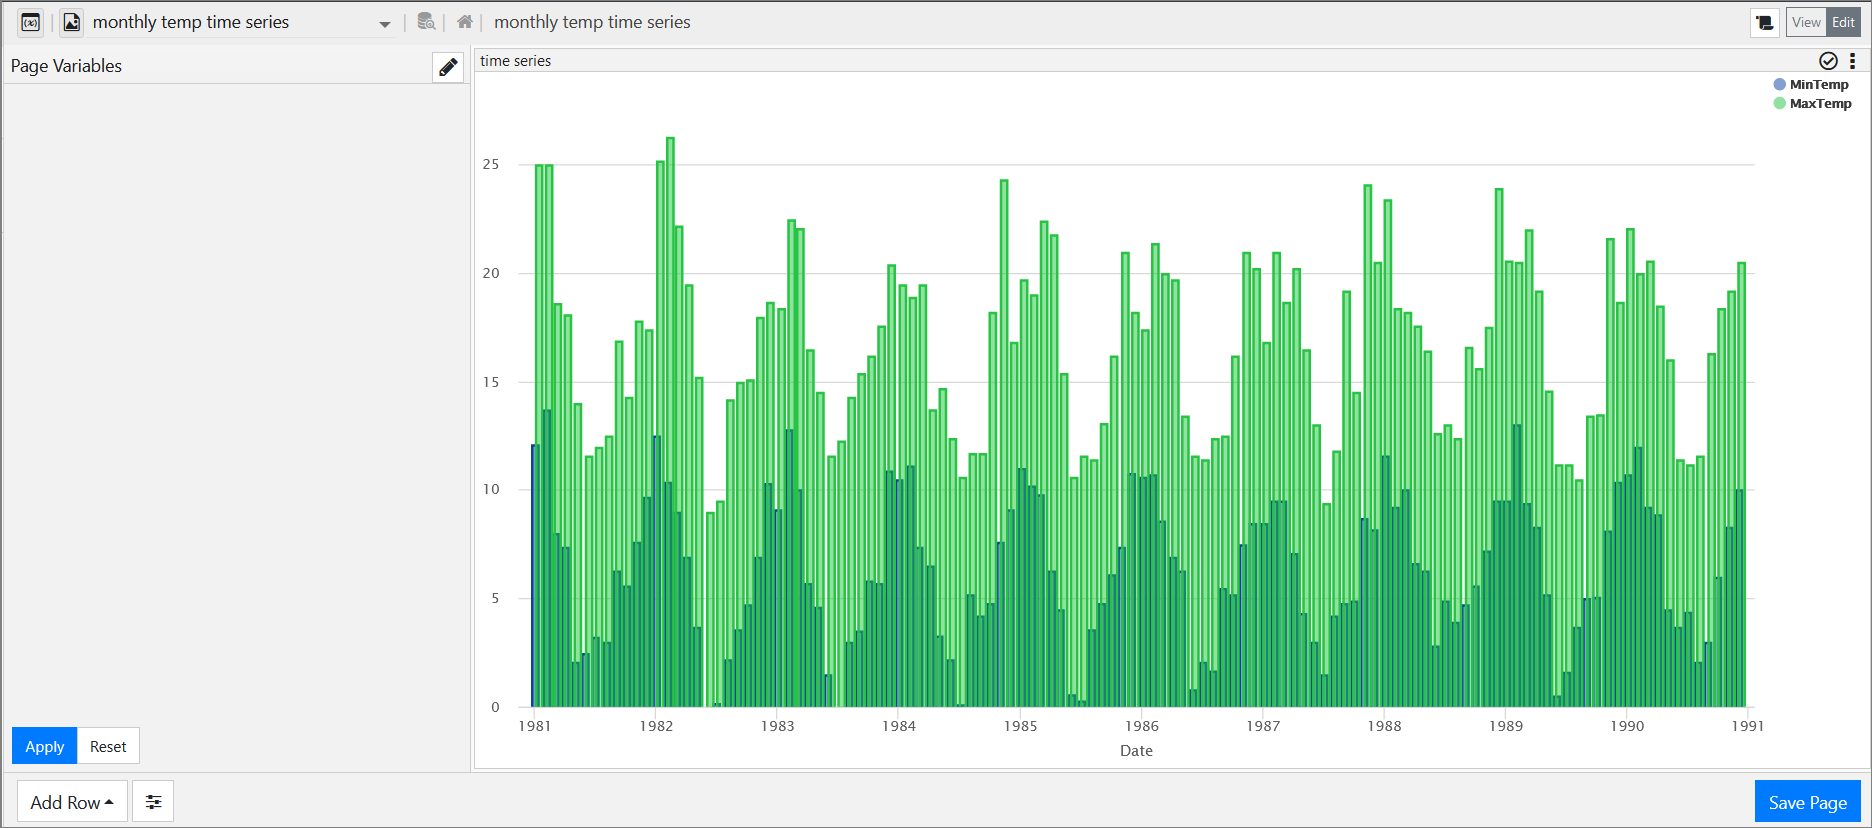Click the "5" y-axis label
This screenshot has height=828, width=1872.
495,598
